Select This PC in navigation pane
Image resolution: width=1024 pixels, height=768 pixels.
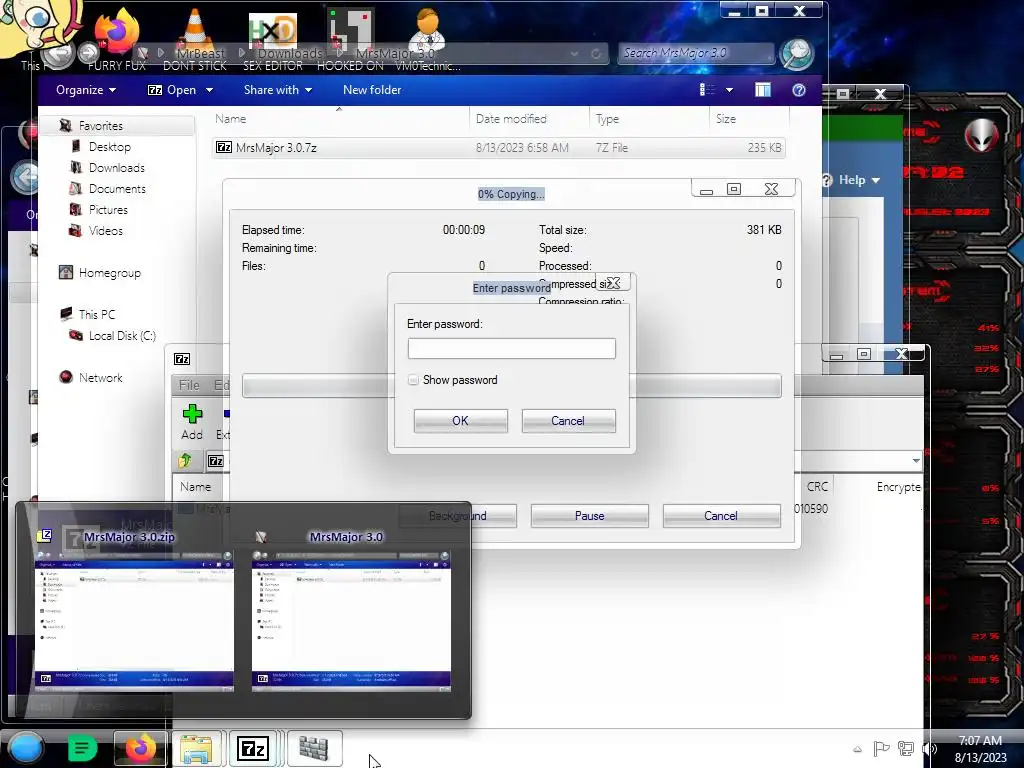coord(96,315)
